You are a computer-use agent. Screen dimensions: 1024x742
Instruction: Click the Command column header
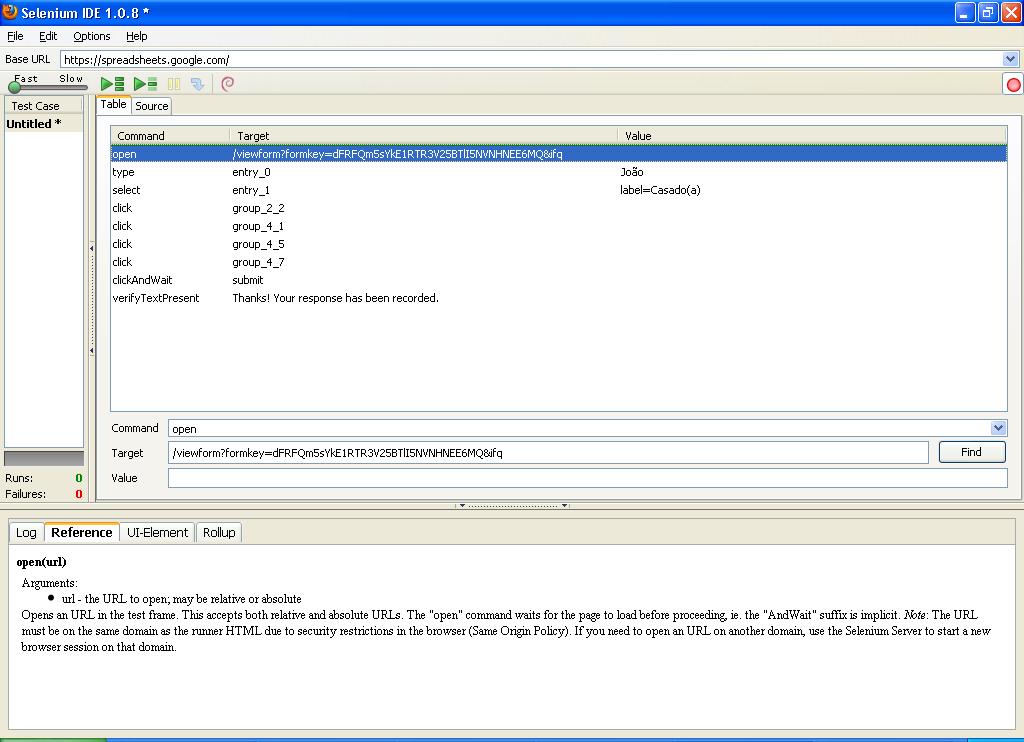click(170, 136)
